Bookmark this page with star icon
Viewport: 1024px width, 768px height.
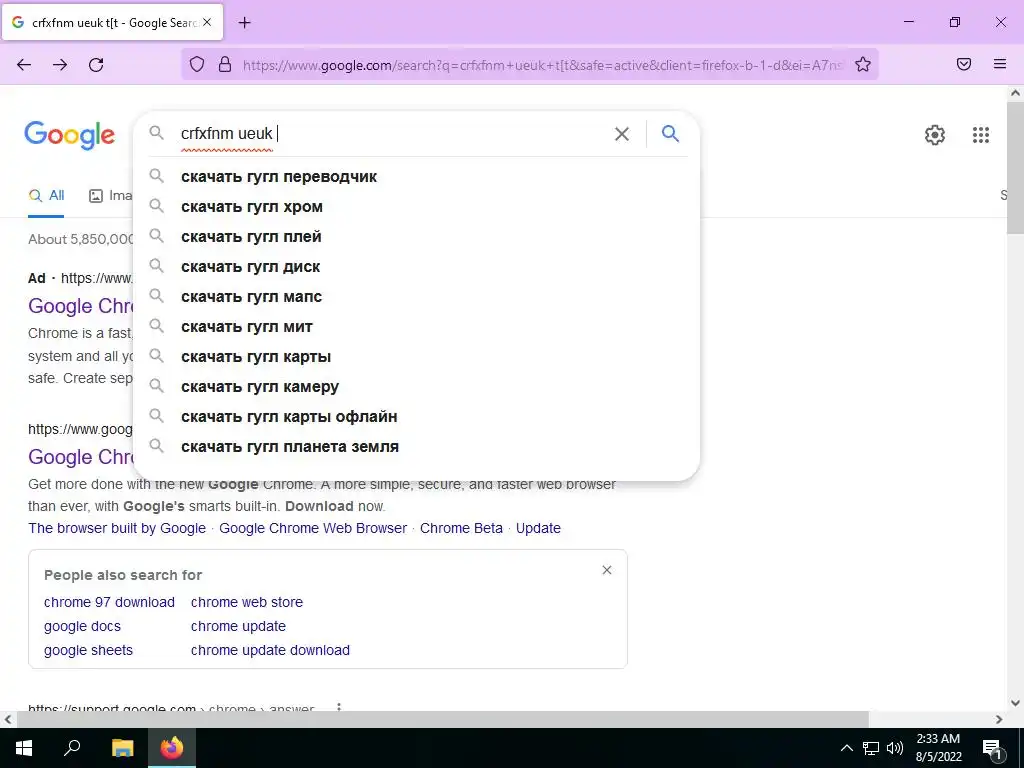coord(863,64)
